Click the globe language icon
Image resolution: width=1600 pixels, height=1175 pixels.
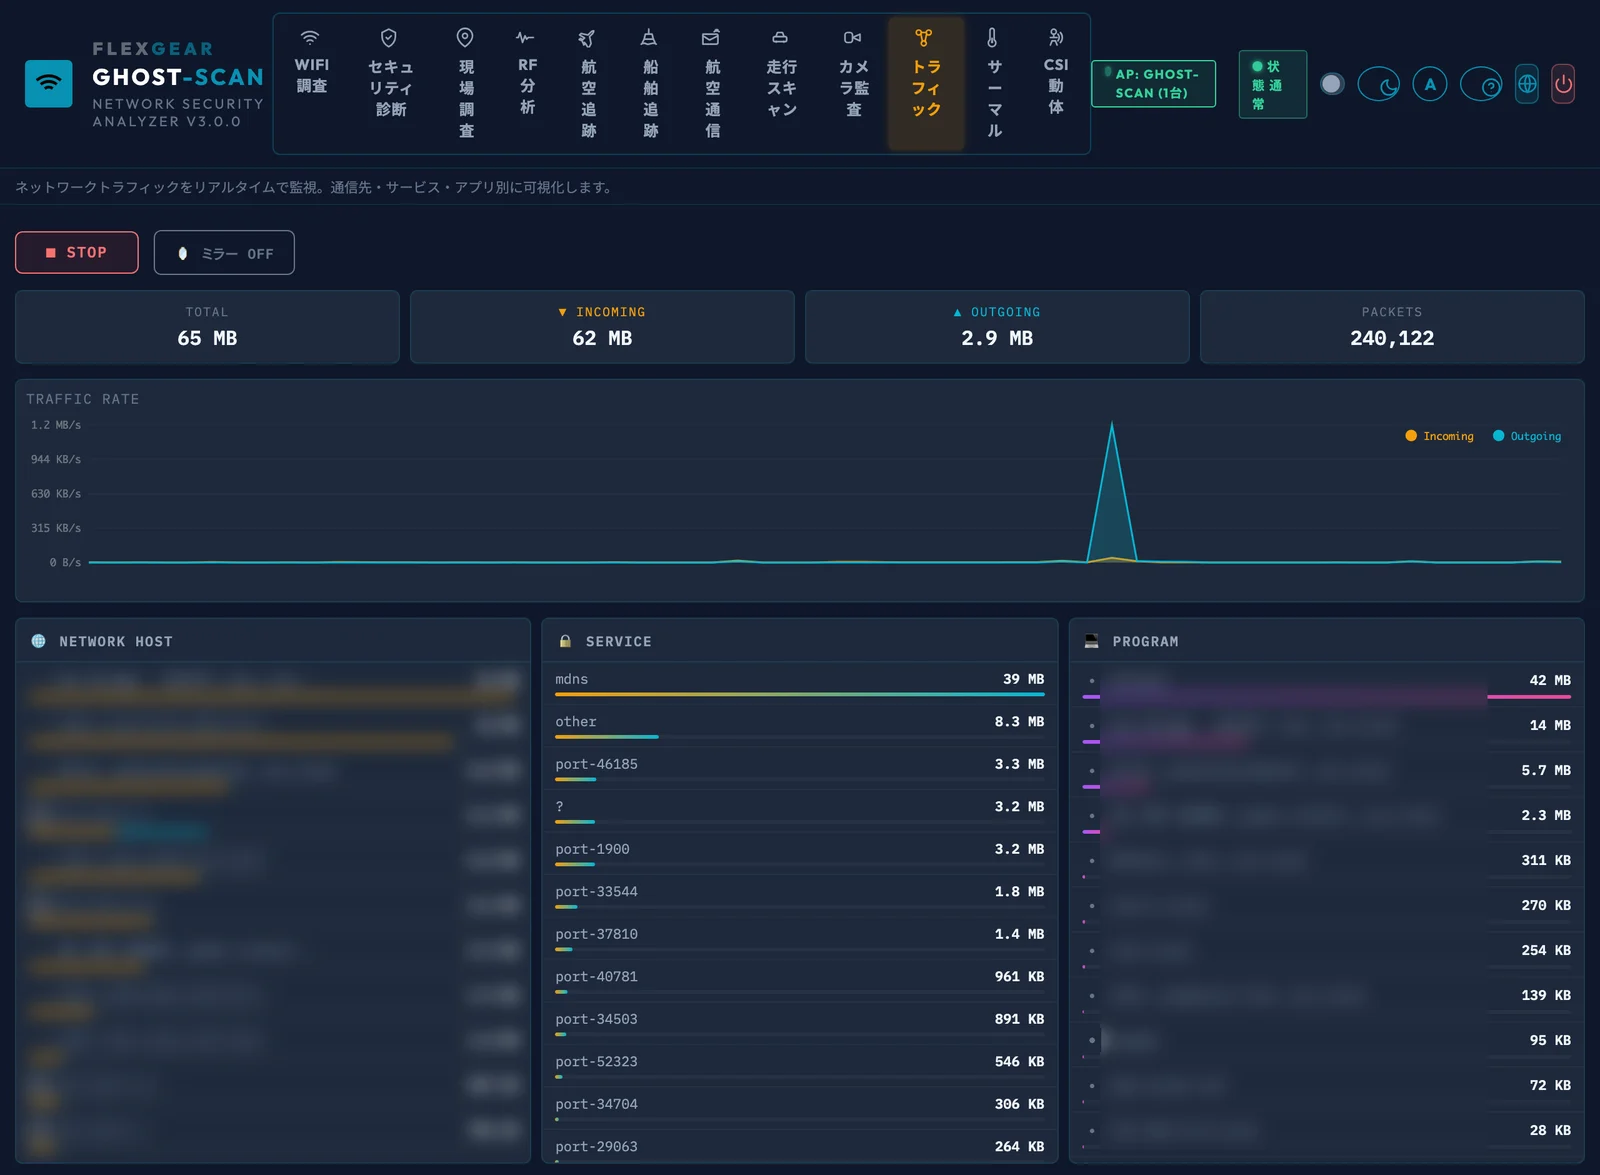(1527, 84)
